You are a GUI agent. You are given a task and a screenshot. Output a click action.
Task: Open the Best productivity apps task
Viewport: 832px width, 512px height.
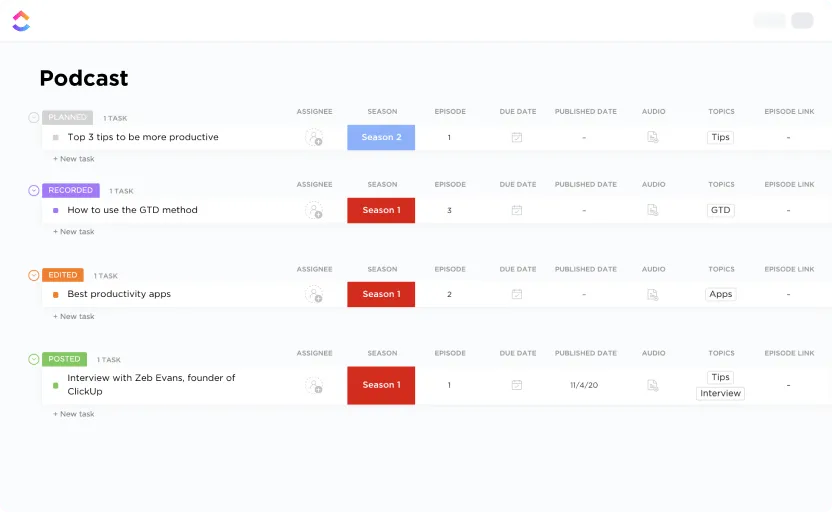point(119,294)
